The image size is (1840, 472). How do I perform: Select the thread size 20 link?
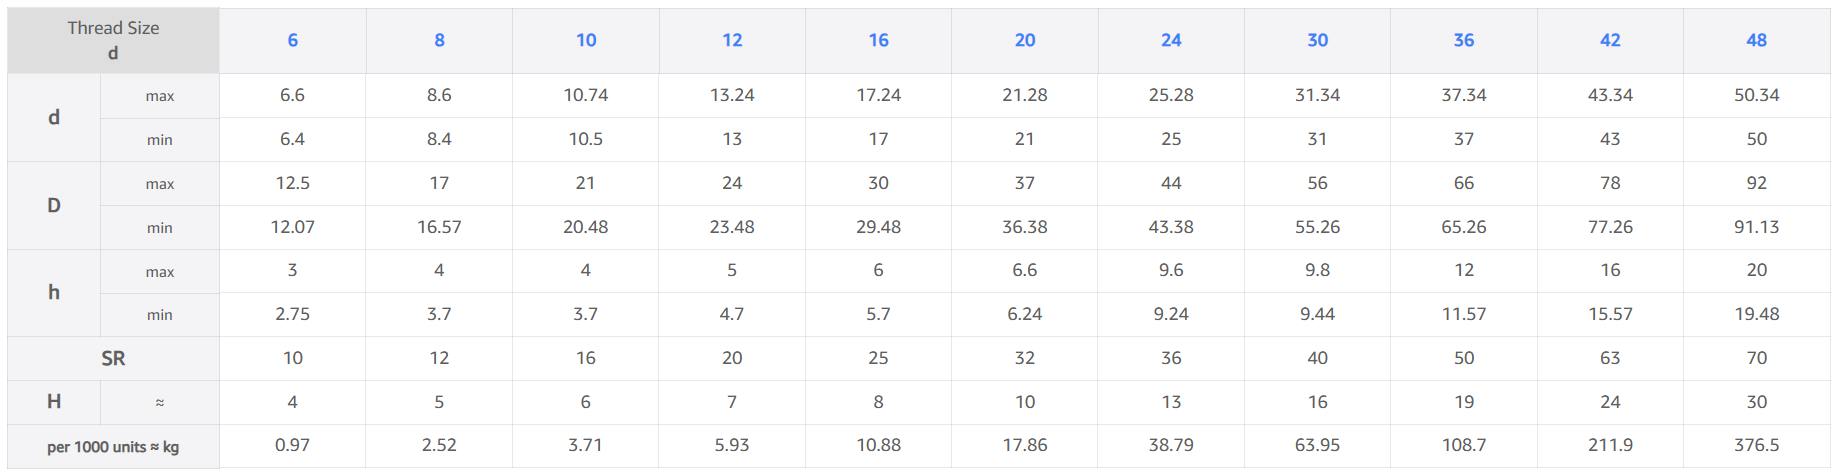pos(1025,40)
